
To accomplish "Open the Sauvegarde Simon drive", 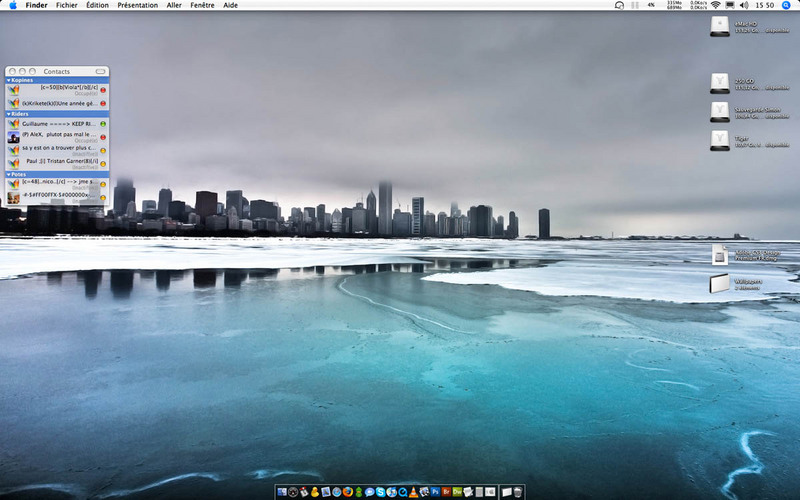I will click(x=720, y=112).
